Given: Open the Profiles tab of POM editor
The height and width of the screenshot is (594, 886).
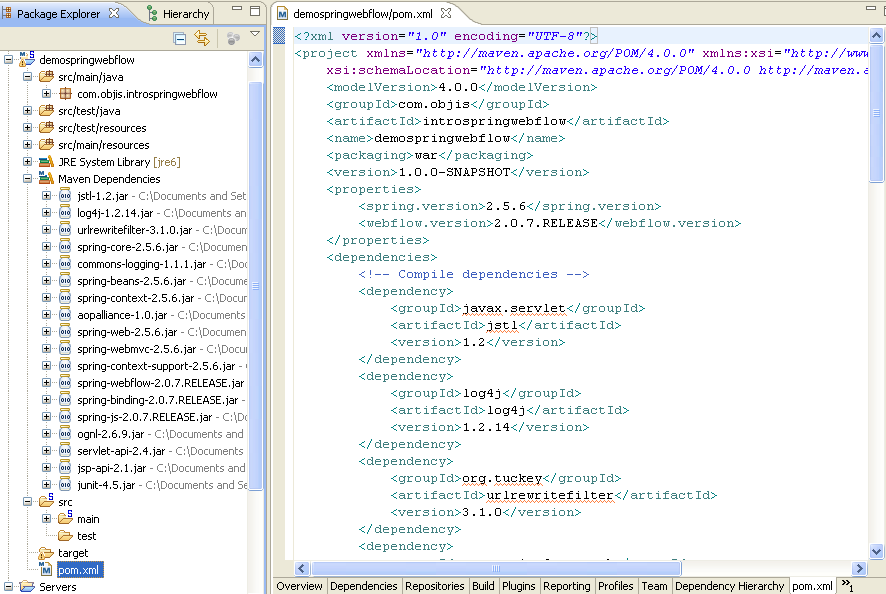Looking at the screenshot, I should 615,586.
